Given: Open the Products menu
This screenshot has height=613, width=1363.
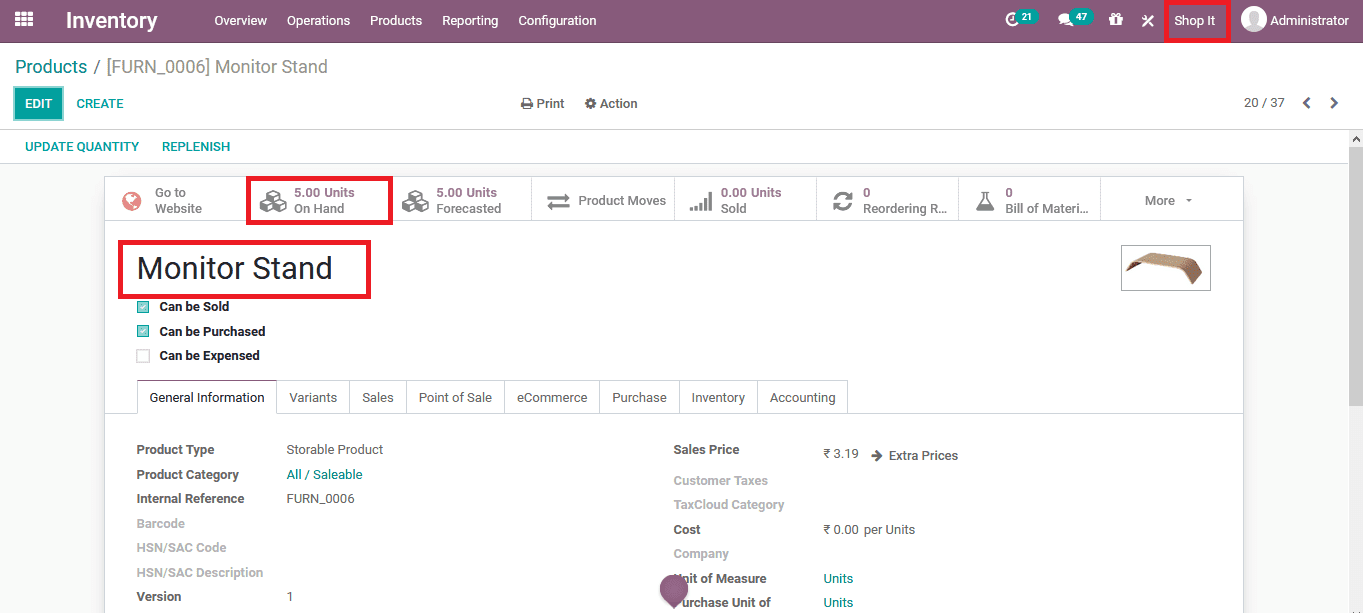Looking at the screenshot, I should point(396,20).
